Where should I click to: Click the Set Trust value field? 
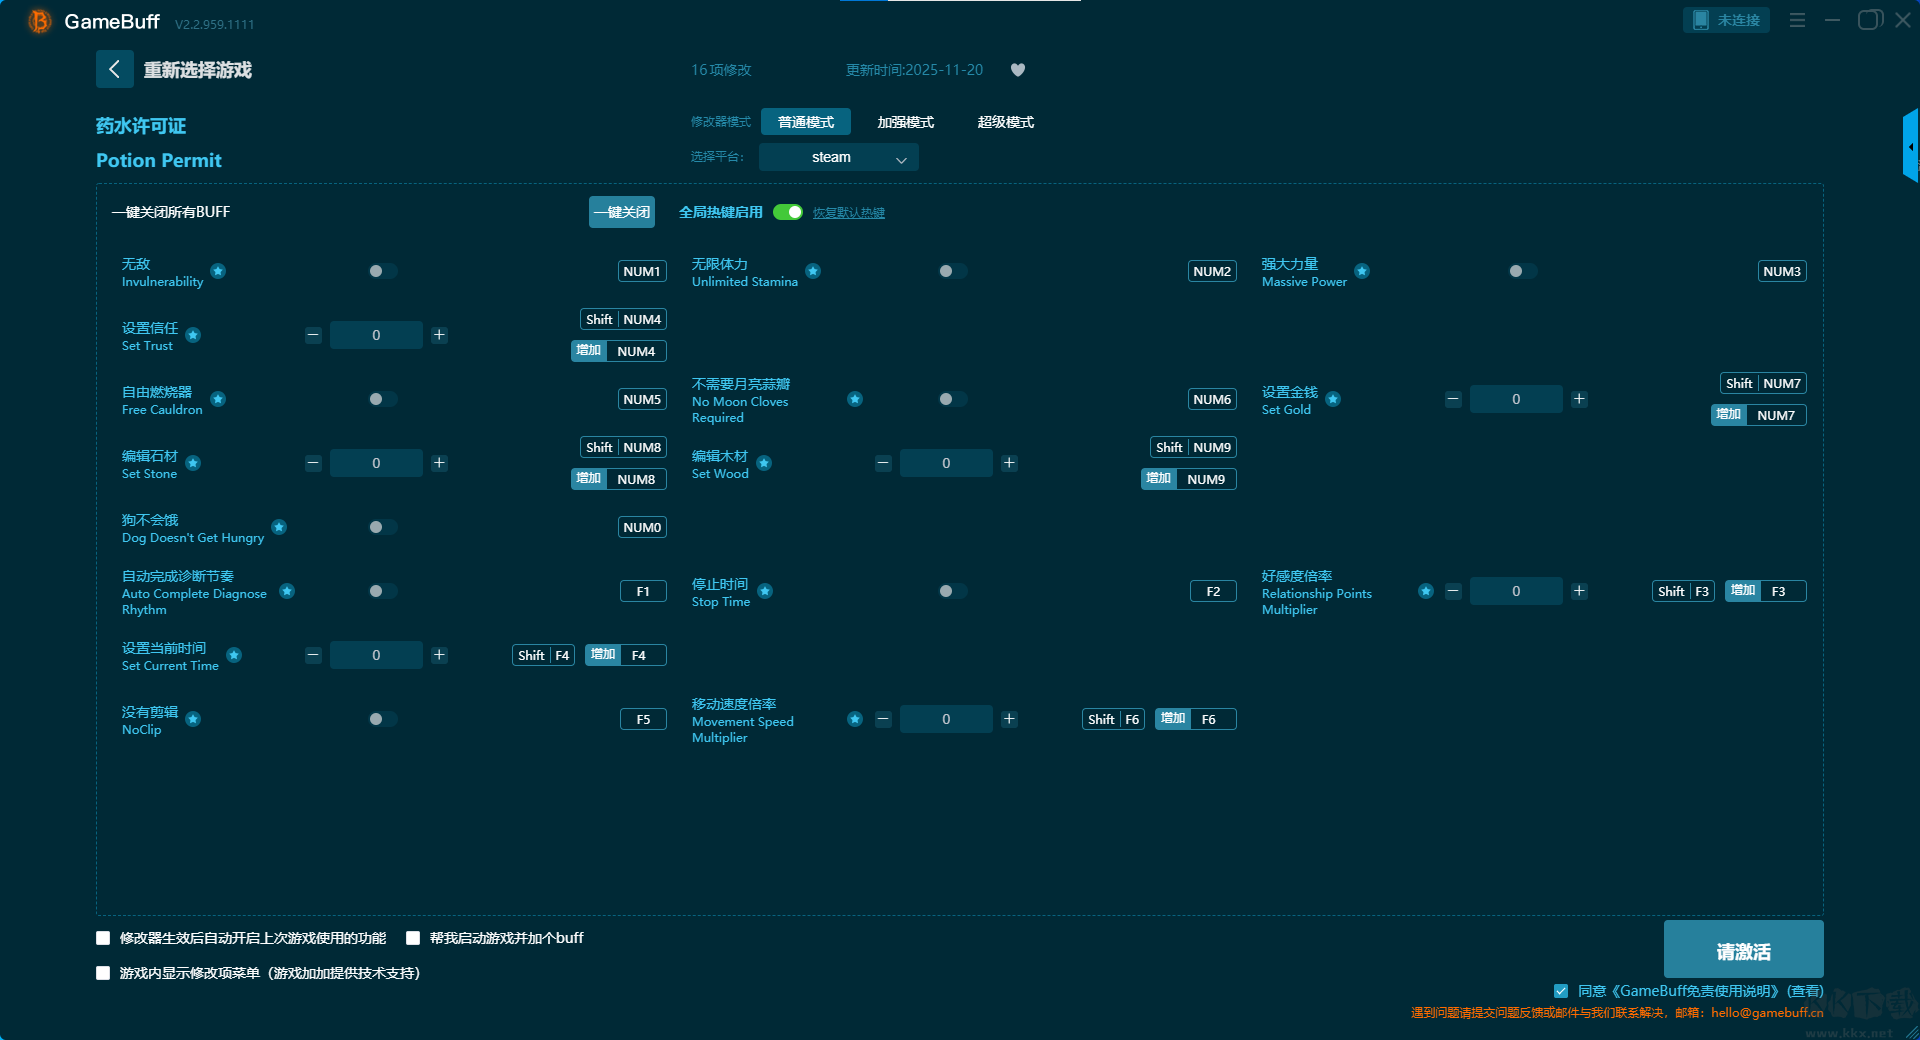click(376, 335)
